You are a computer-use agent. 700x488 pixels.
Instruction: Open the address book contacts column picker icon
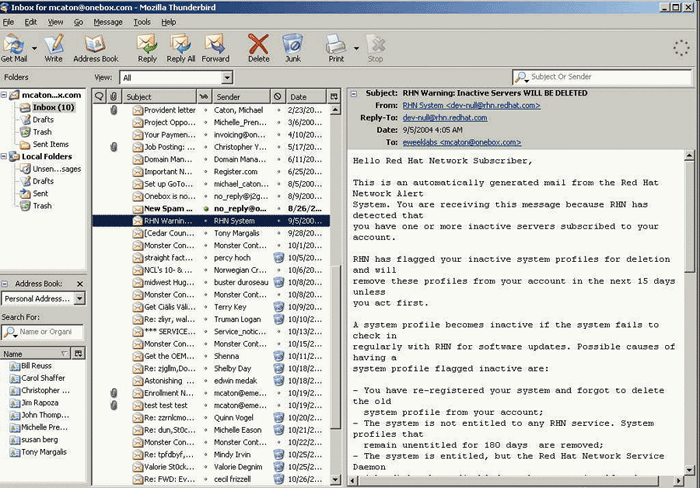pos(79,354)
